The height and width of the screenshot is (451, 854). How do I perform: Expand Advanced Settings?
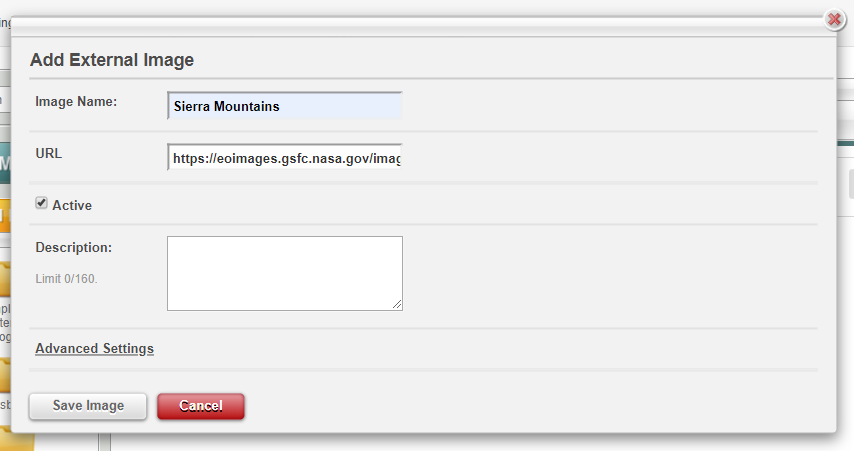tap(95, 349)
